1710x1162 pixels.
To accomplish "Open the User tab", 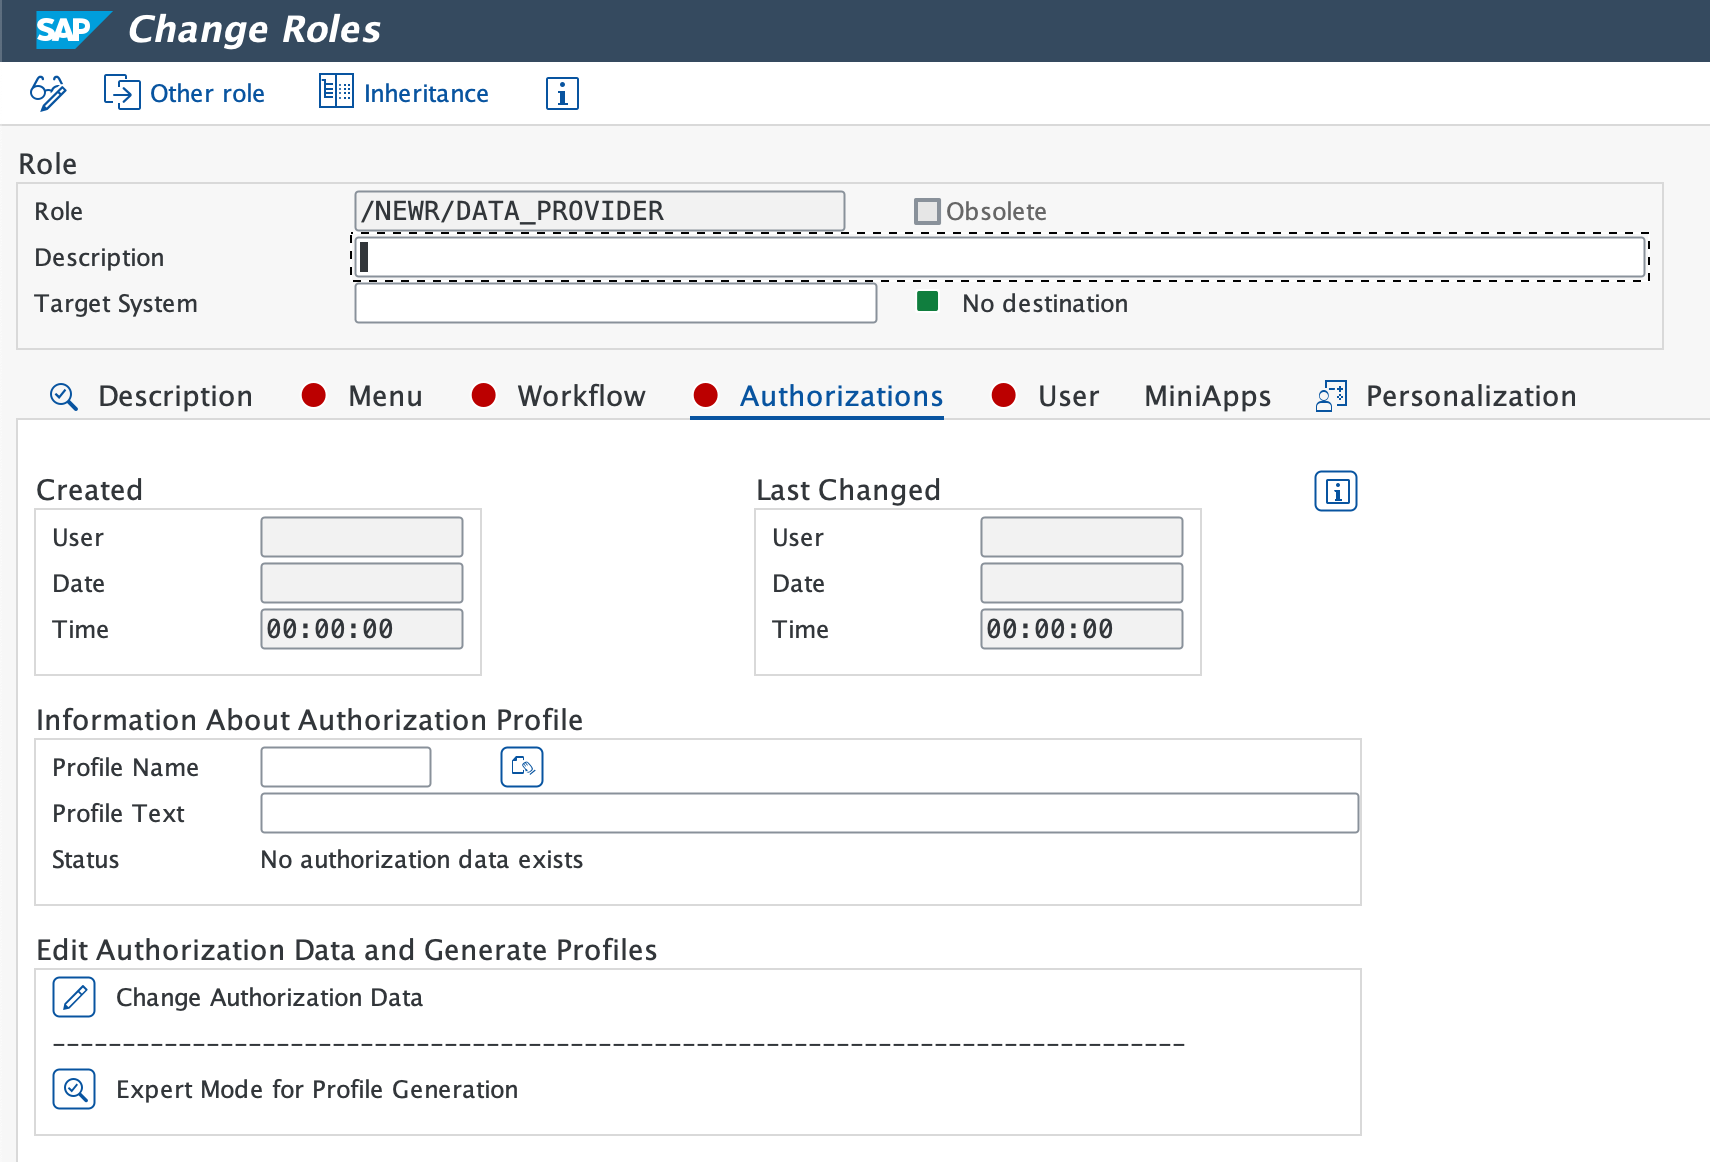I will click(1068, 396).
